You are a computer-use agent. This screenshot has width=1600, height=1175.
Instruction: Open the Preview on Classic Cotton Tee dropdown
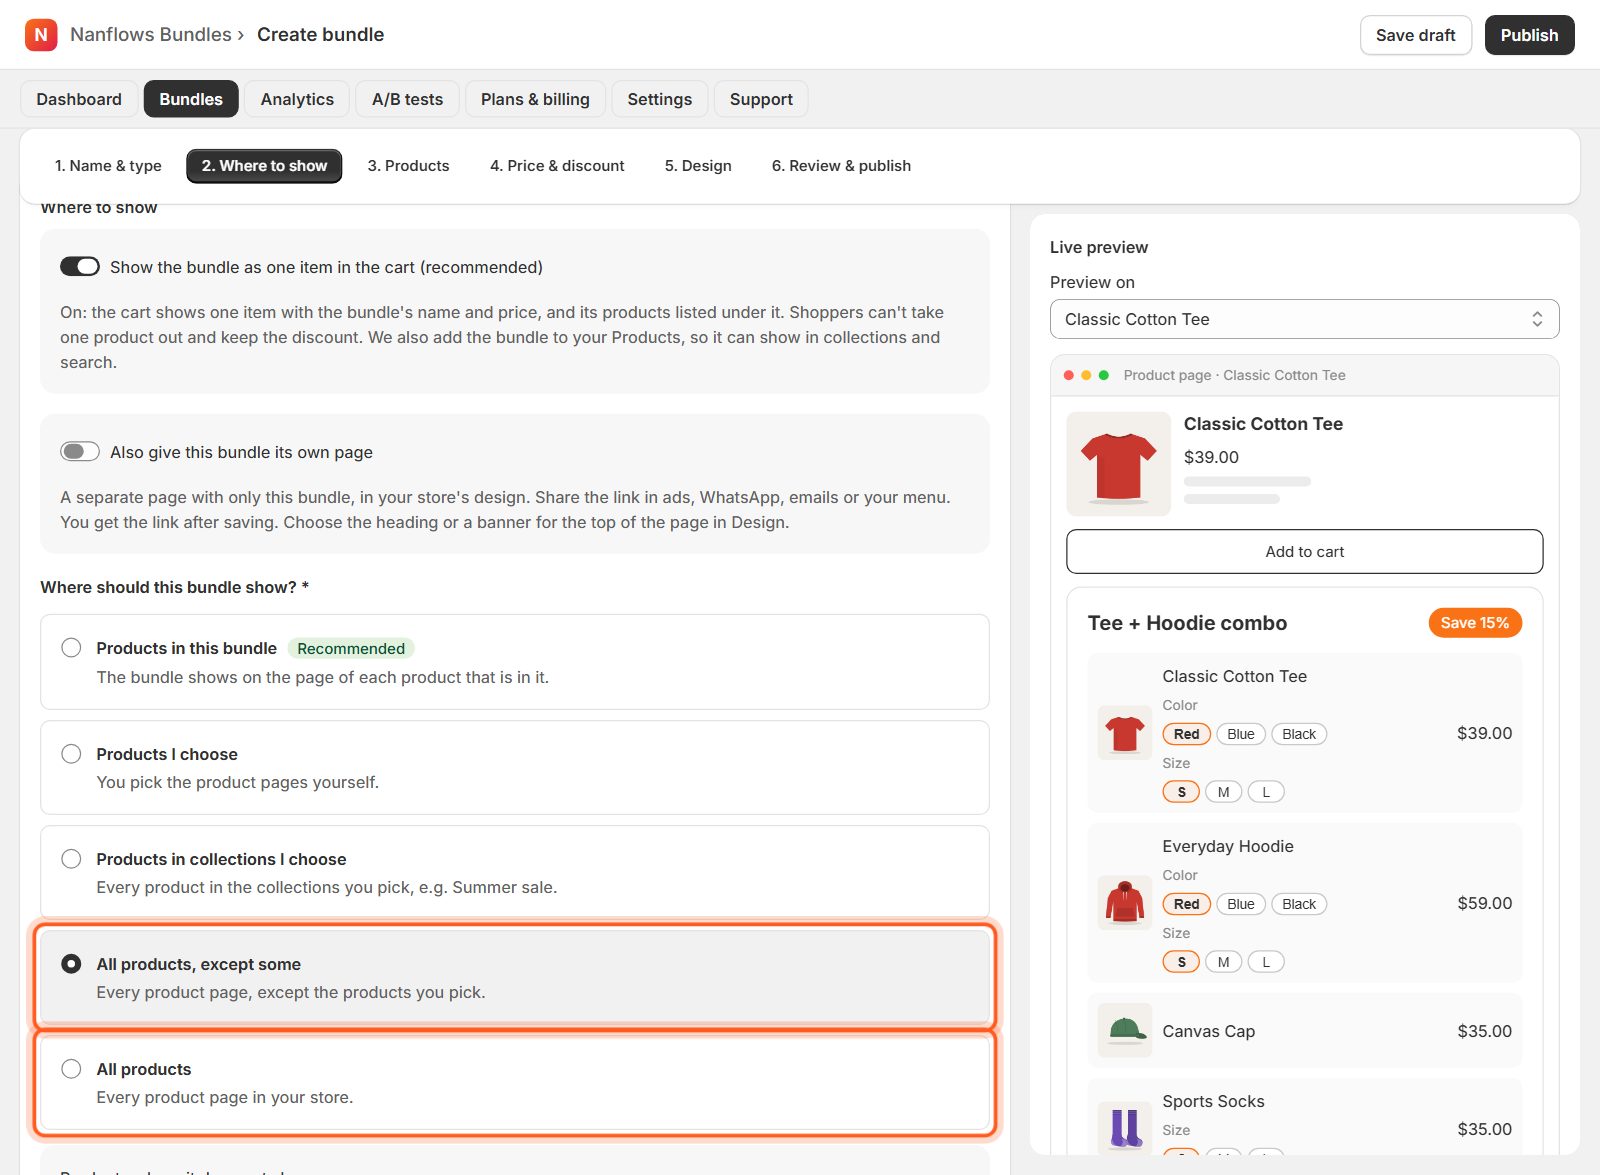1304,319
